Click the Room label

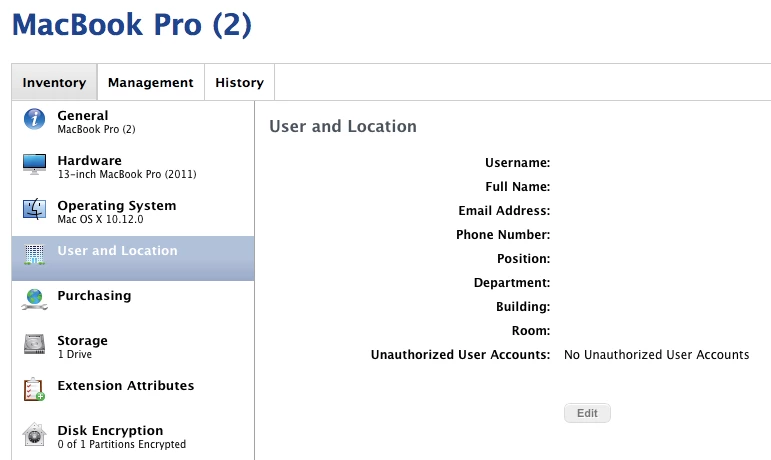coord(531,331)
